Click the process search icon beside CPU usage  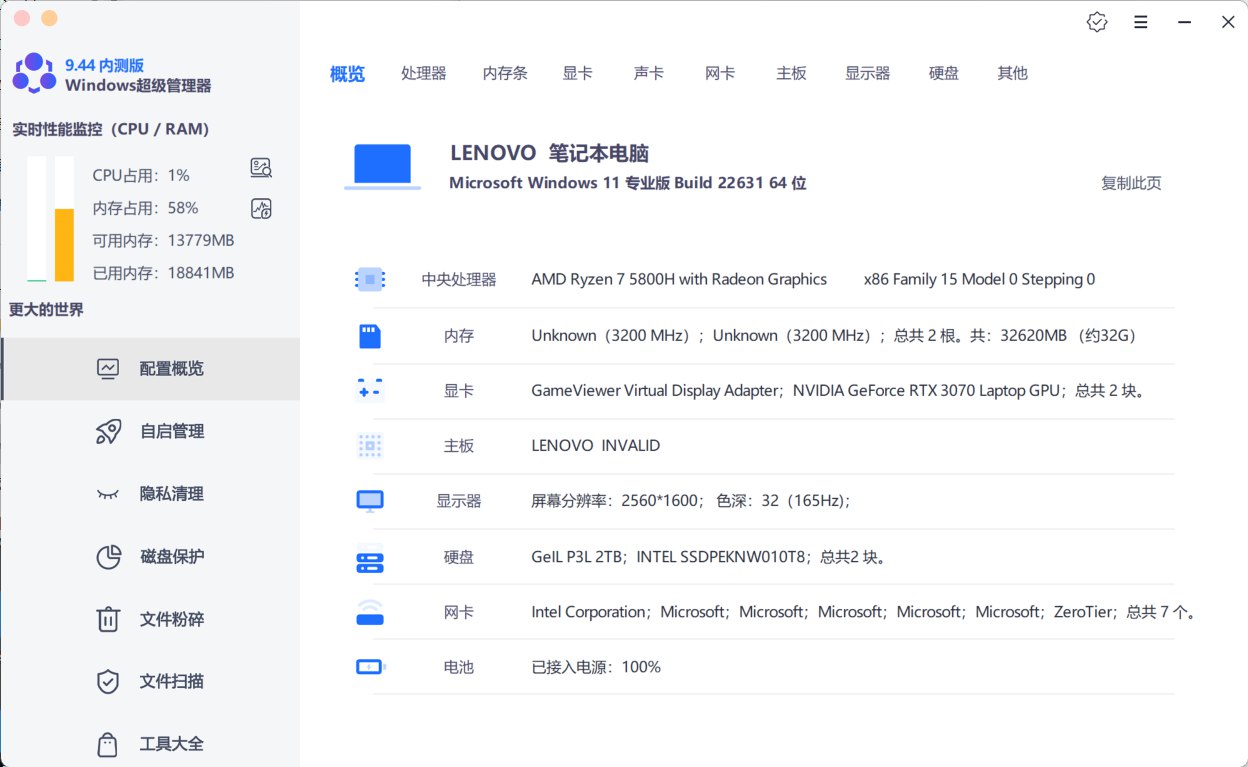coord(261,168)
